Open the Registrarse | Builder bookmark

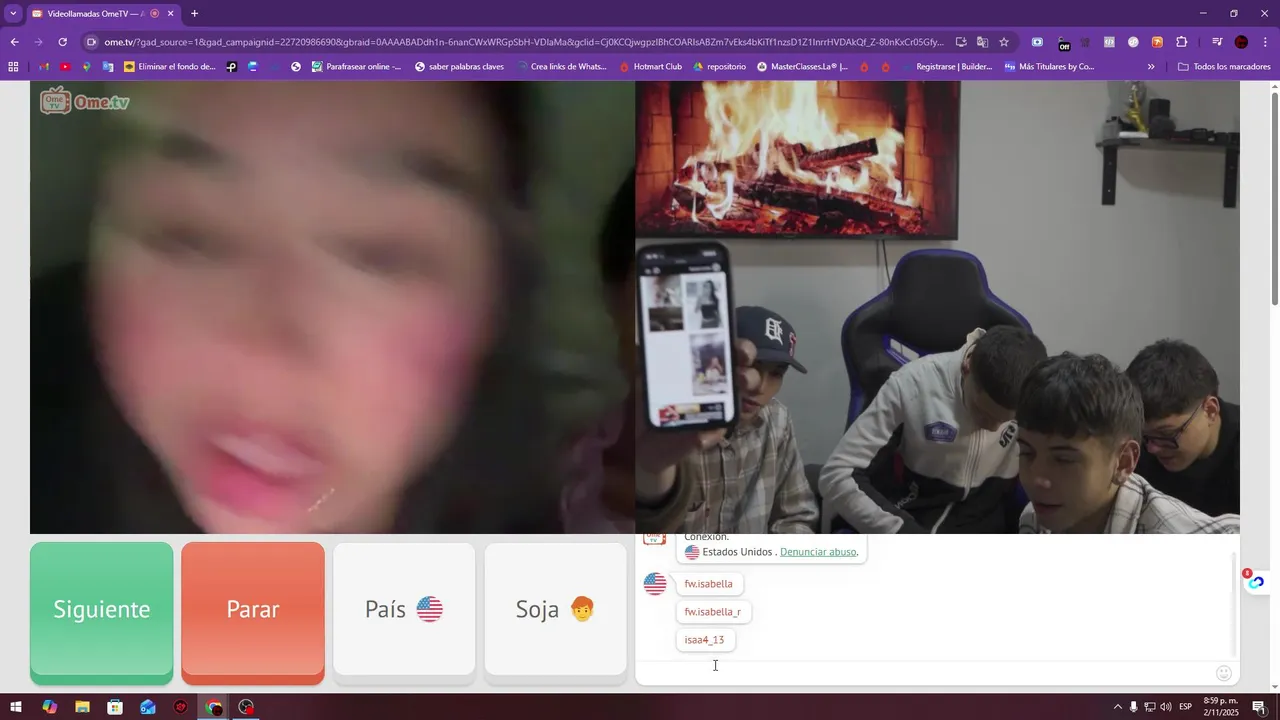pos(946,67)
